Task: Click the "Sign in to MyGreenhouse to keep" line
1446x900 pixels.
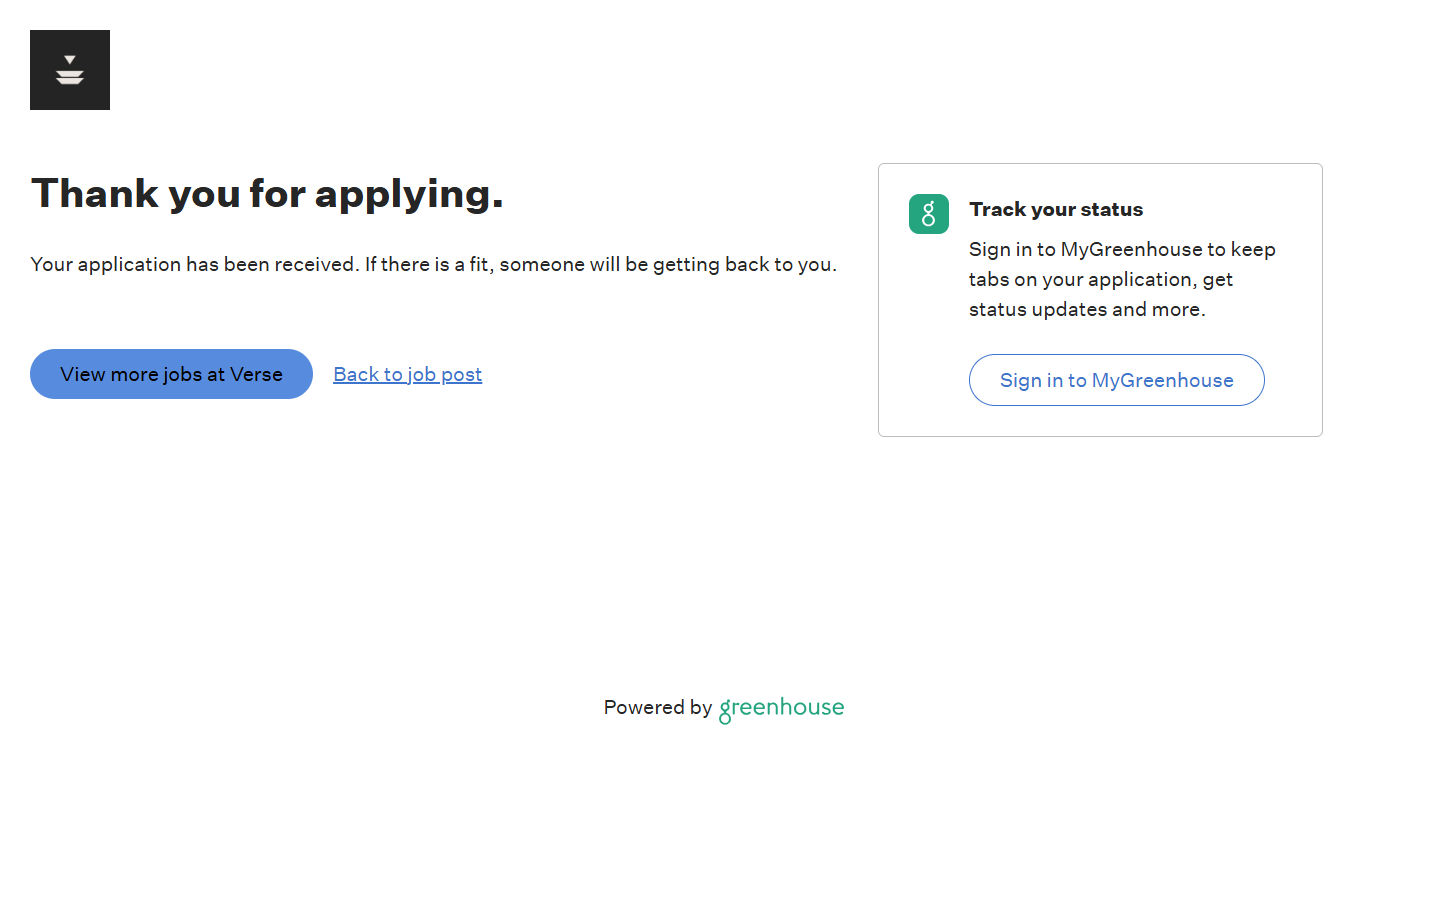Action: (x=1122, y=249)
